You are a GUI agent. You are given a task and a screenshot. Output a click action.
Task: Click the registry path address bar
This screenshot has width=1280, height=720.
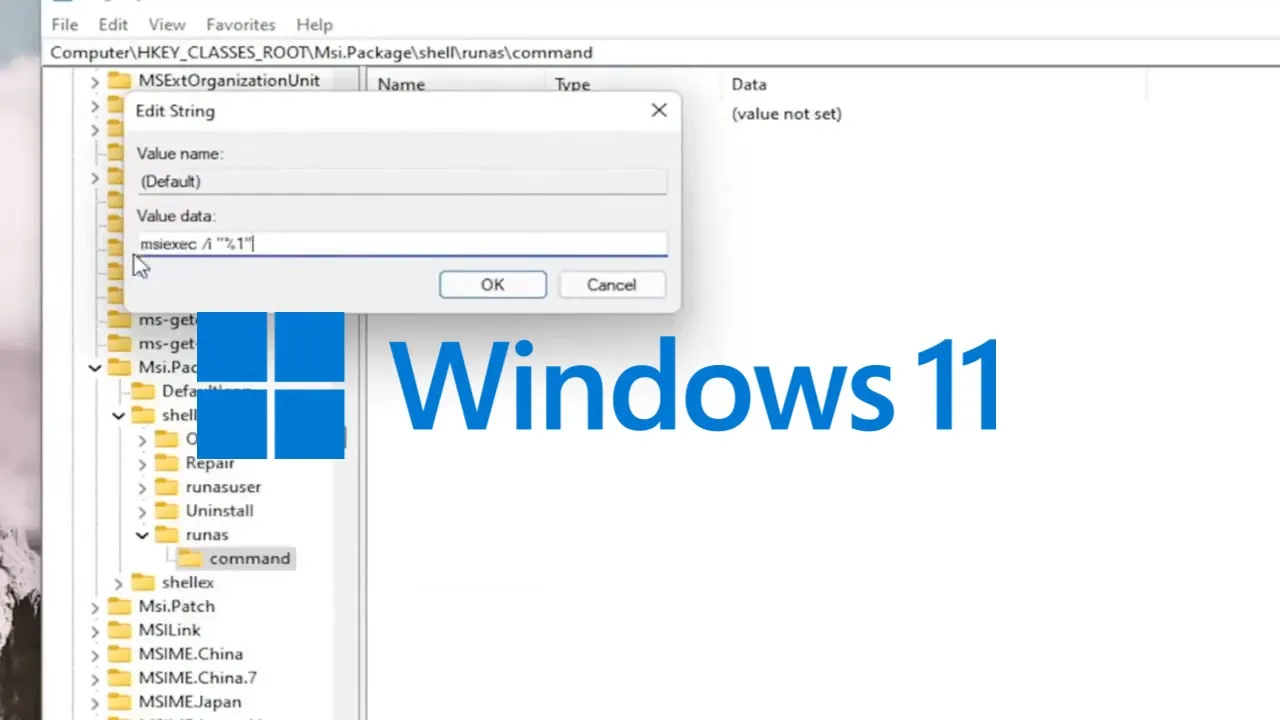660,52
